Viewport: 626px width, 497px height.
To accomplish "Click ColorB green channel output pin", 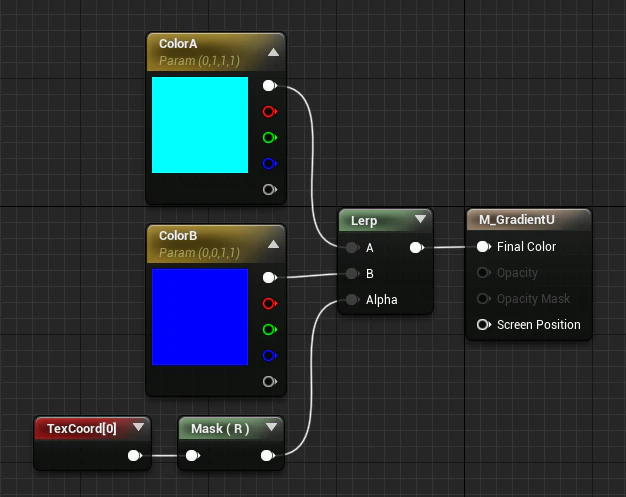I will [x=270, y=330].
